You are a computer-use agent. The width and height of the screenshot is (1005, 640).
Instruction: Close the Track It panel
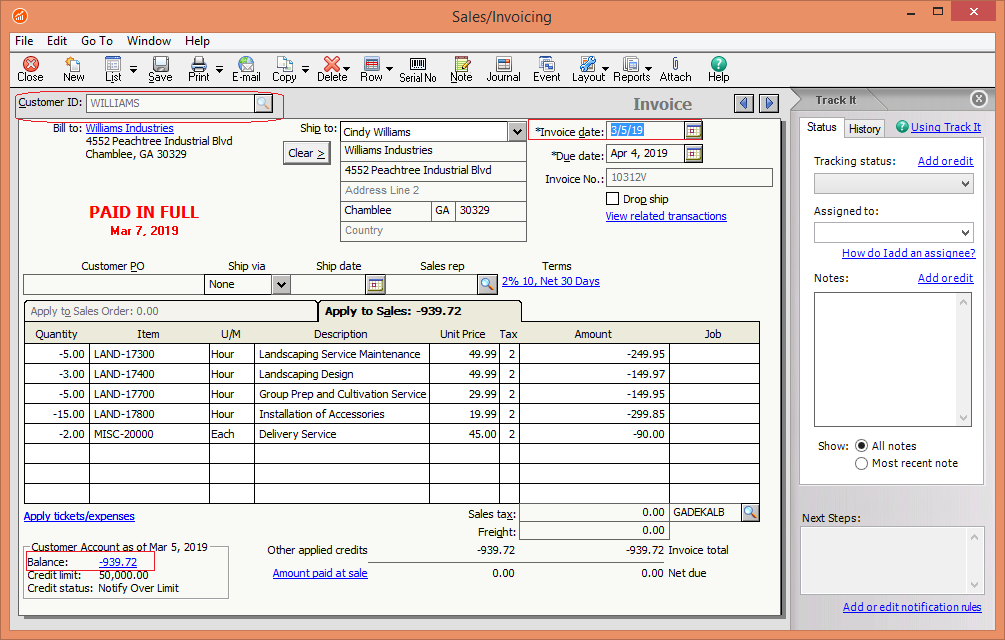click(x=979, y=99)
